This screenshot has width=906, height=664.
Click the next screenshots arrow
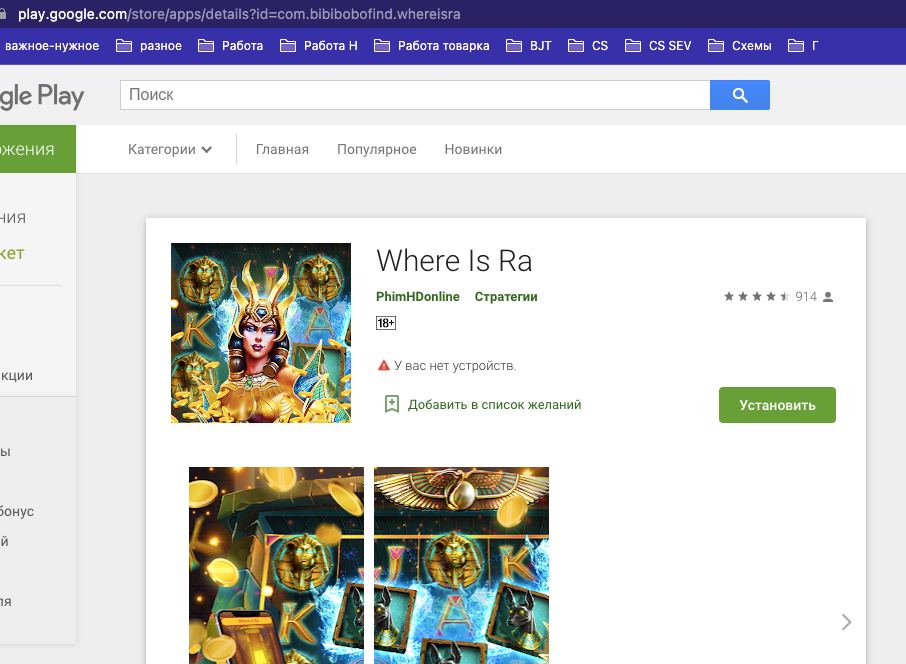[x=846, y=622]
